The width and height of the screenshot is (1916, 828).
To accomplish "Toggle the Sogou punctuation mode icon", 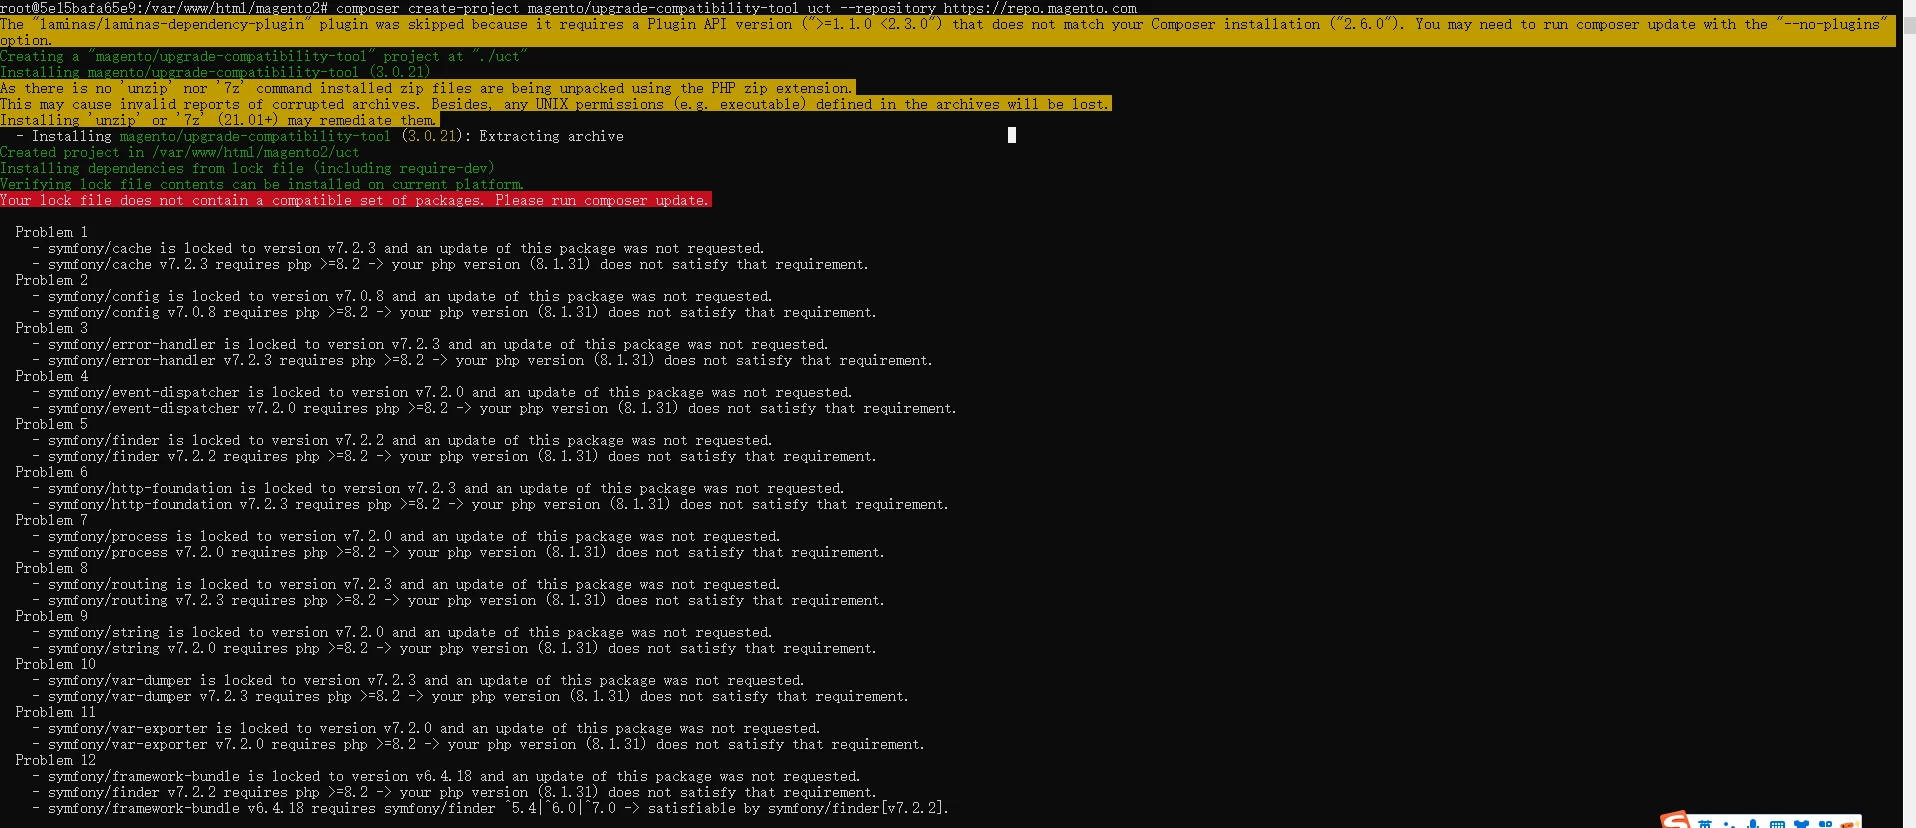I will coord(1728,824).
